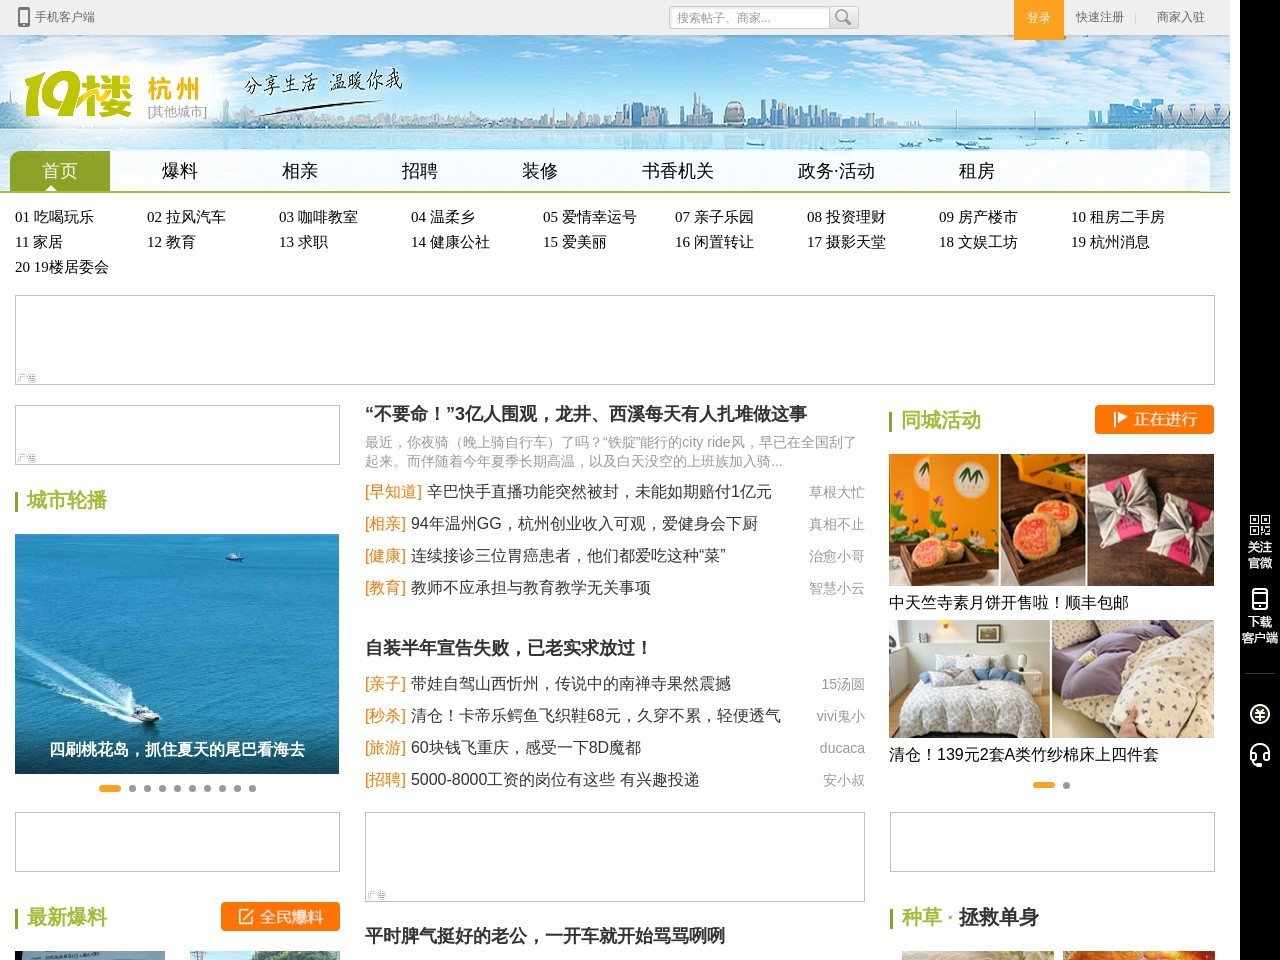The height and width of the screenshot is (960, 1280).
Task: Click the 19楼 site logo
Action: coord(78,95)
